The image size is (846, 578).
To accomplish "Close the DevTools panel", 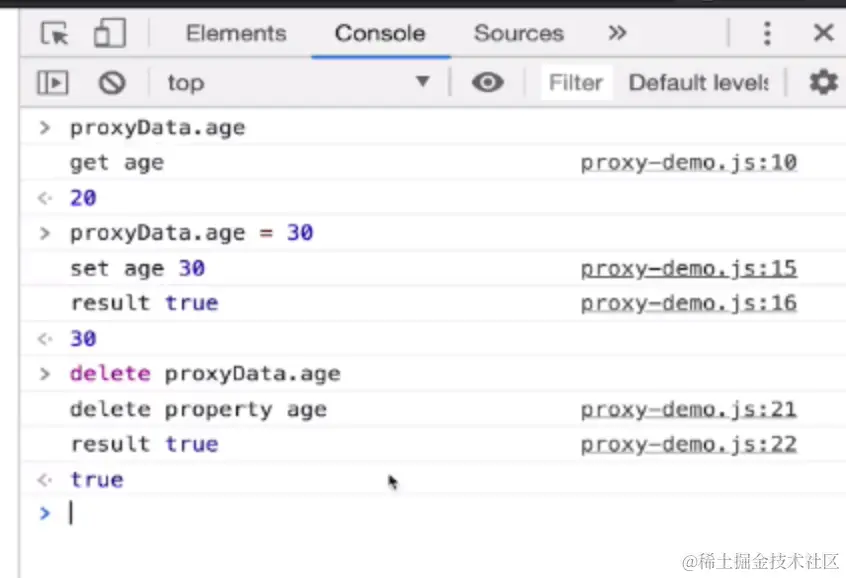I will pos(823,34).
